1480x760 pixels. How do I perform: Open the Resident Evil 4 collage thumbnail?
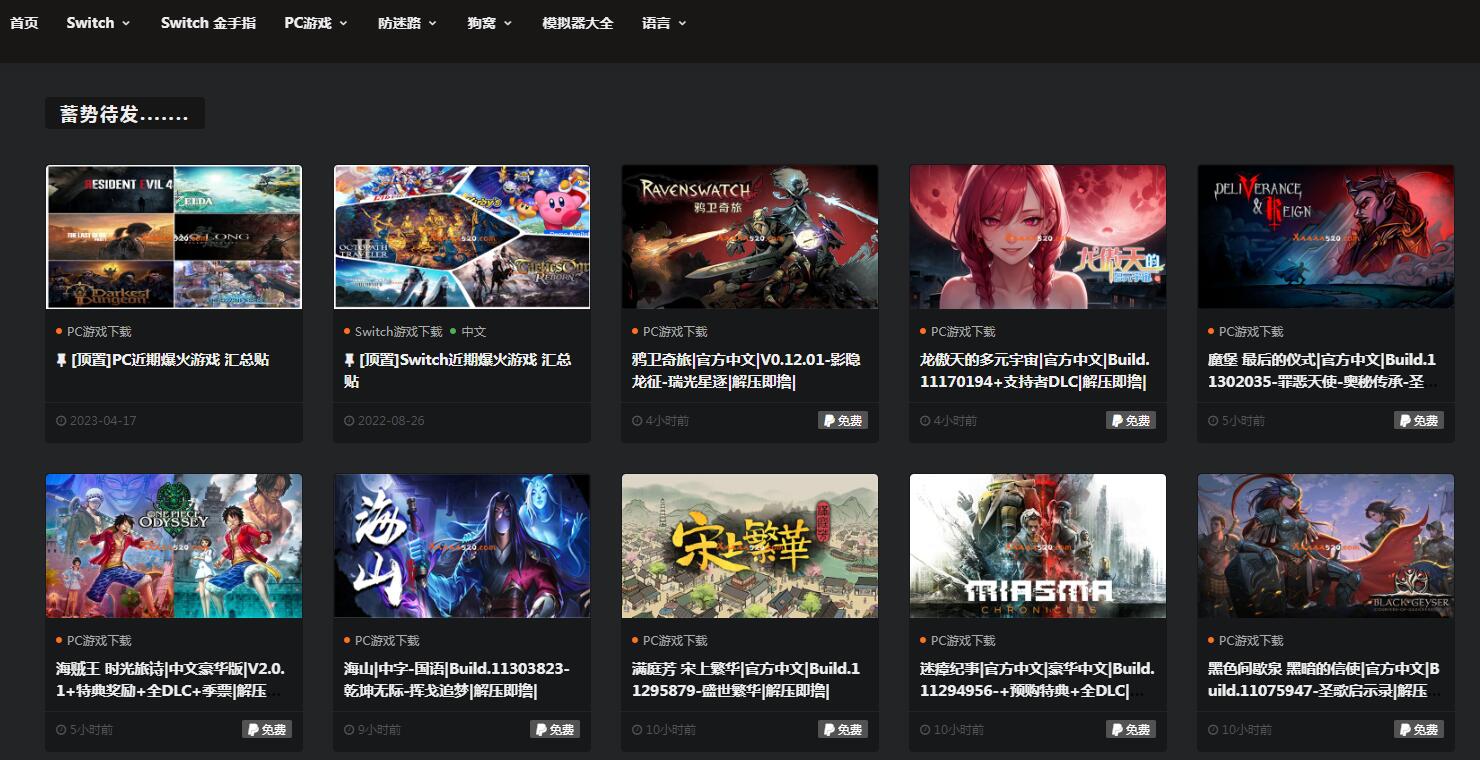pos(174,237)
